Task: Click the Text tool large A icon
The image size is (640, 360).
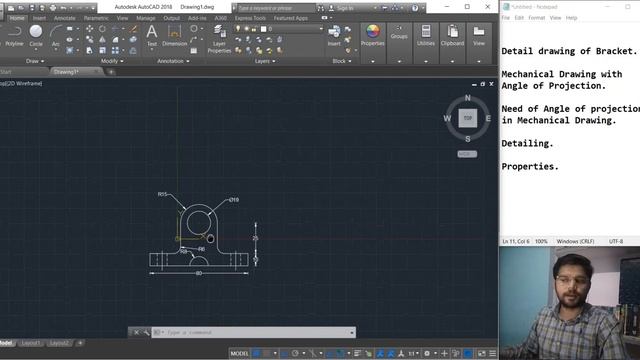Action: 151,32
